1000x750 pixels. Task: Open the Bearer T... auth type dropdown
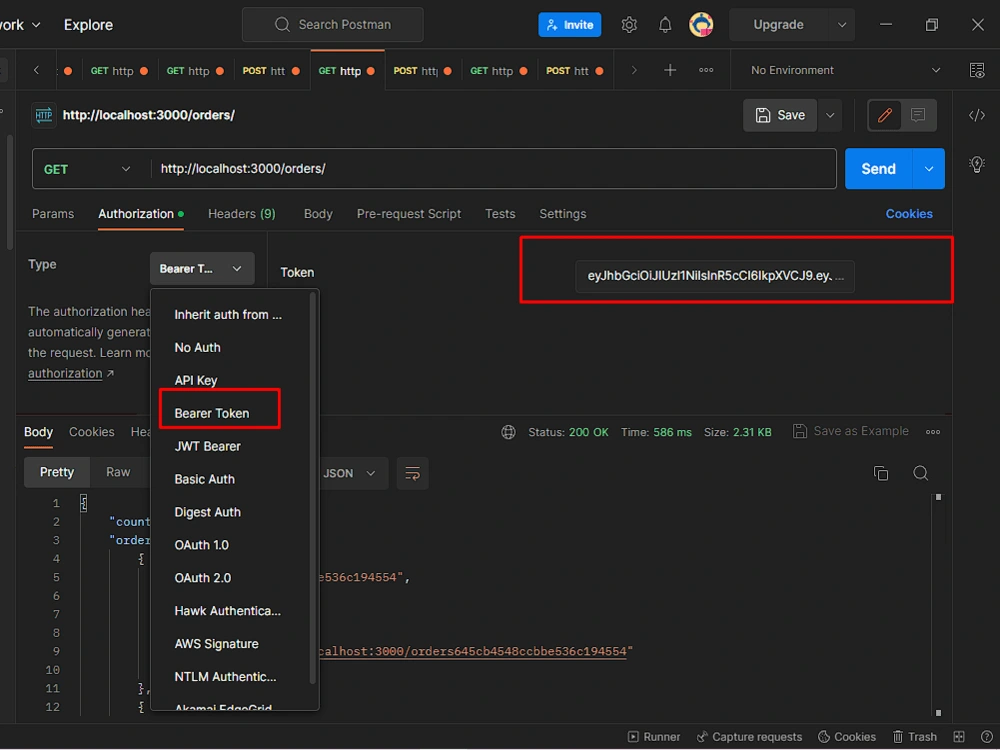pyautogui.click(x=202, y=268)
